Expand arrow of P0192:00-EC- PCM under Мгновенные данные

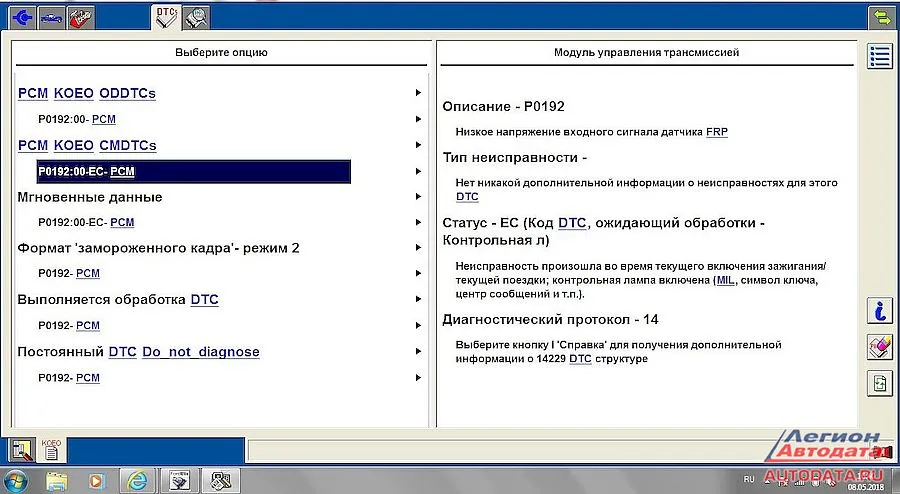pos(418,222)
